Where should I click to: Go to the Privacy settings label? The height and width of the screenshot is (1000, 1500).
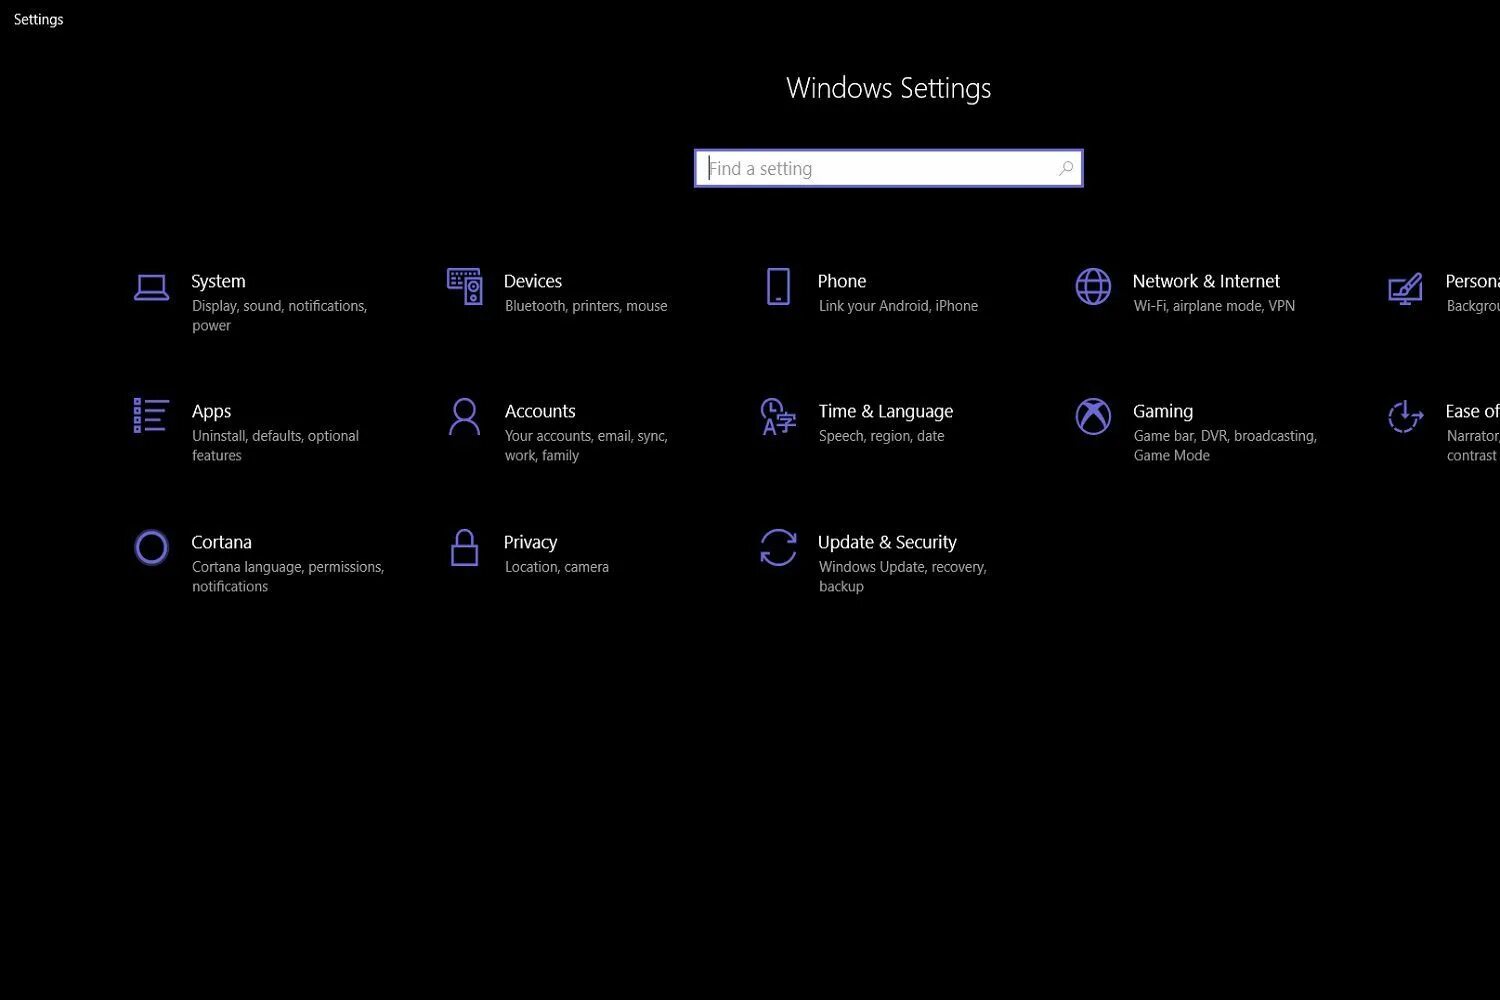(x=530, y=542)
